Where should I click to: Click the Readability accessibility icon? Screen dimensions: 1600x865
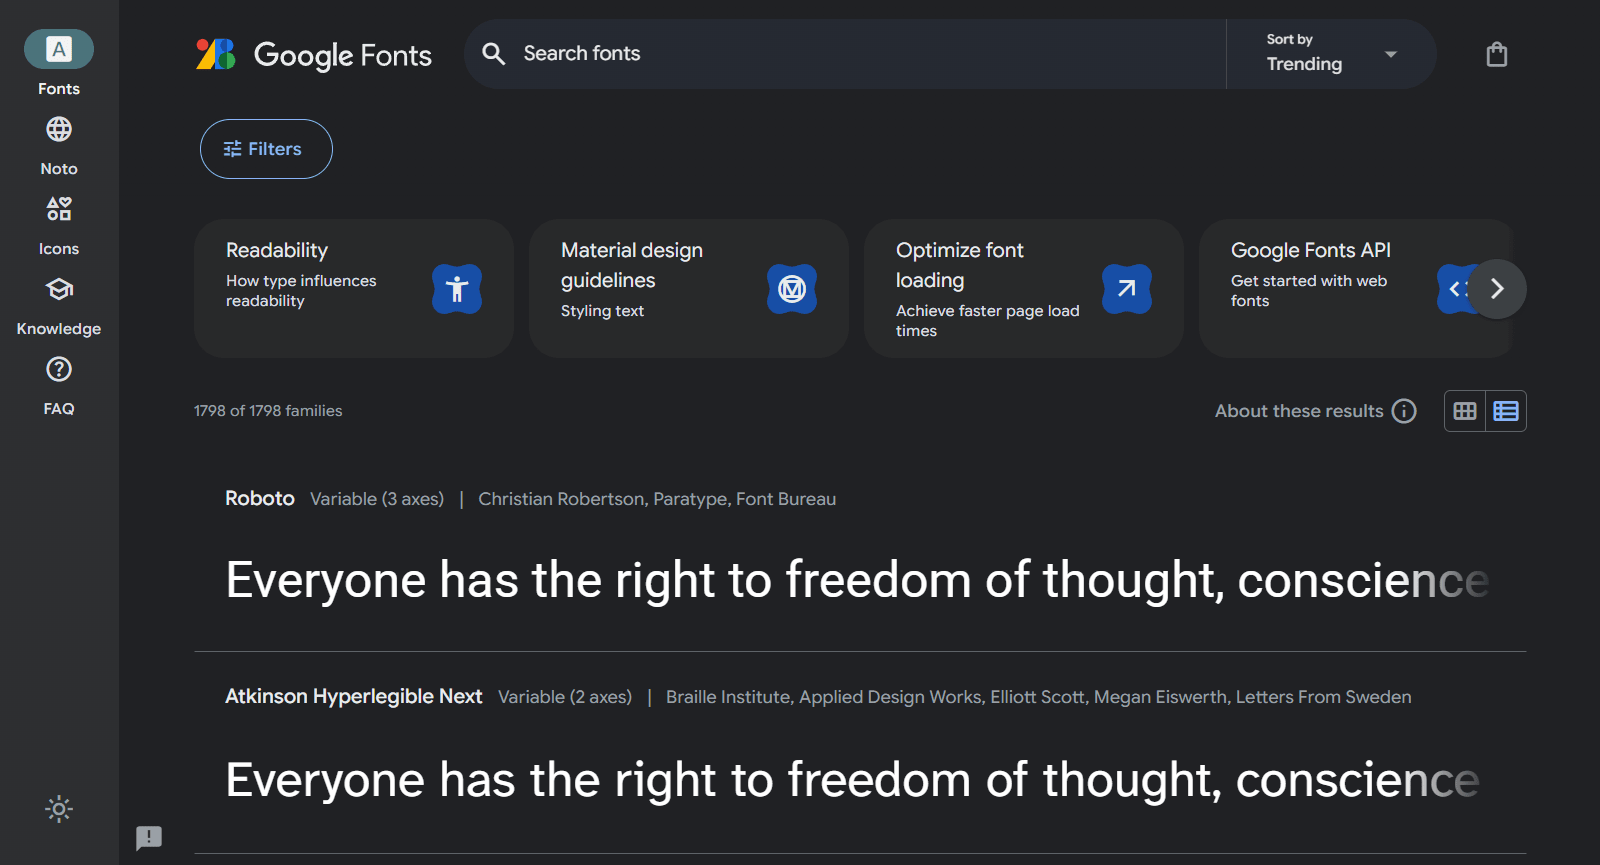pos(457,289)
